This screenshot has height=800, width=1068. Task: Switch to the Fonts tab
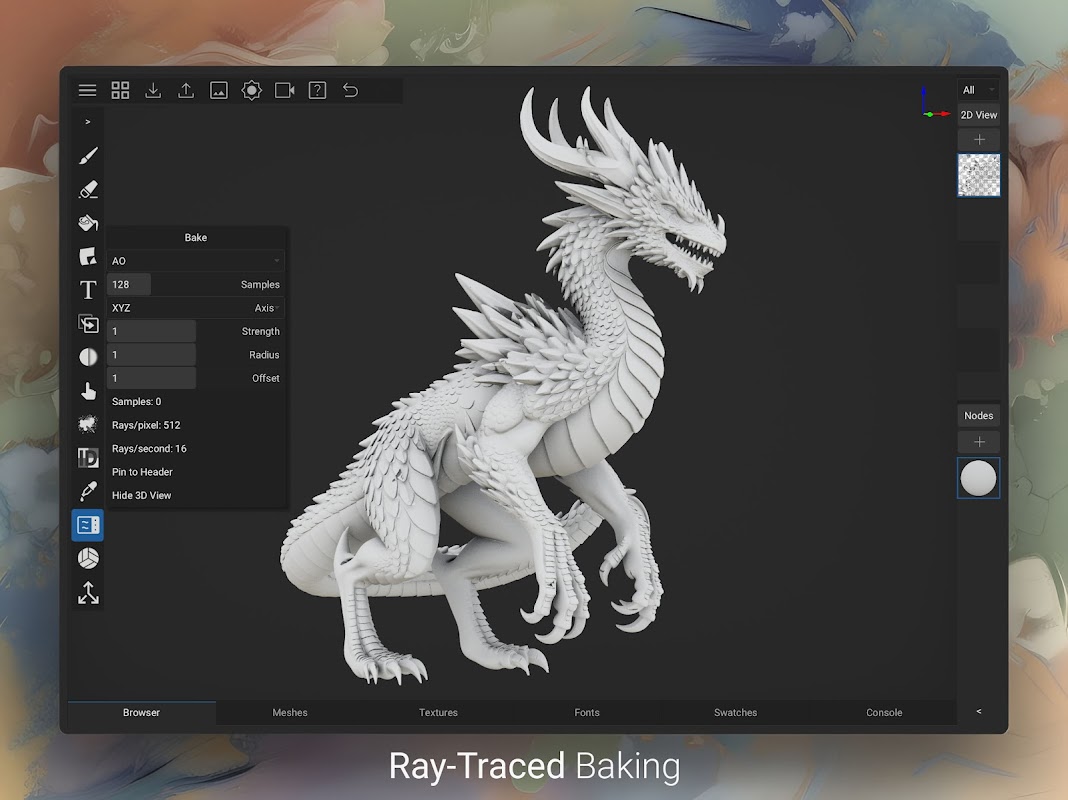tap(587, 712)
